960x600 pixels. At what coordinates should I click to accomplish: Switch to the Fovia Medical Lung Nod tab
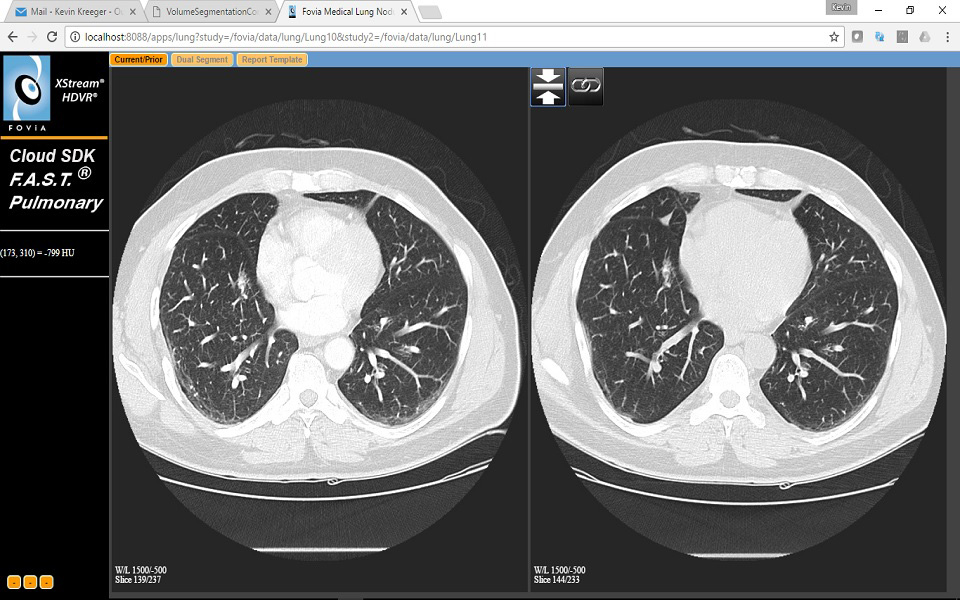345,13
